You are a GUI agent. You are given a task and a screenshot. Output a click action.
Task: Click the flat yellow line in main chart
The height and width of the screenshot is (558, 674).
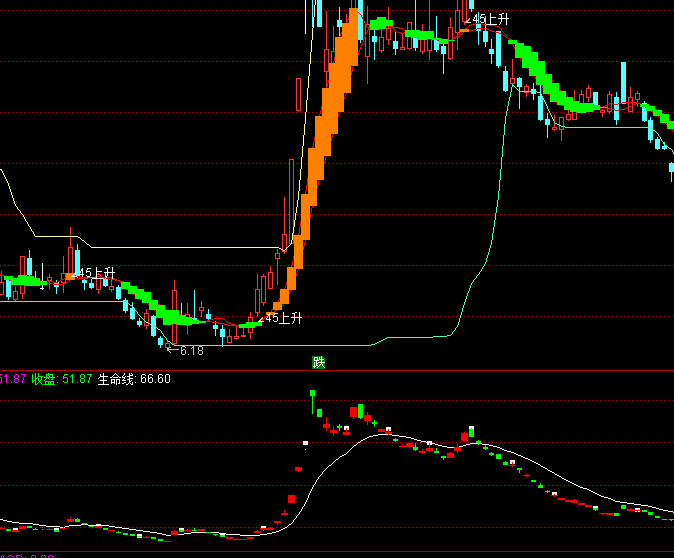[x=180, y=247]
